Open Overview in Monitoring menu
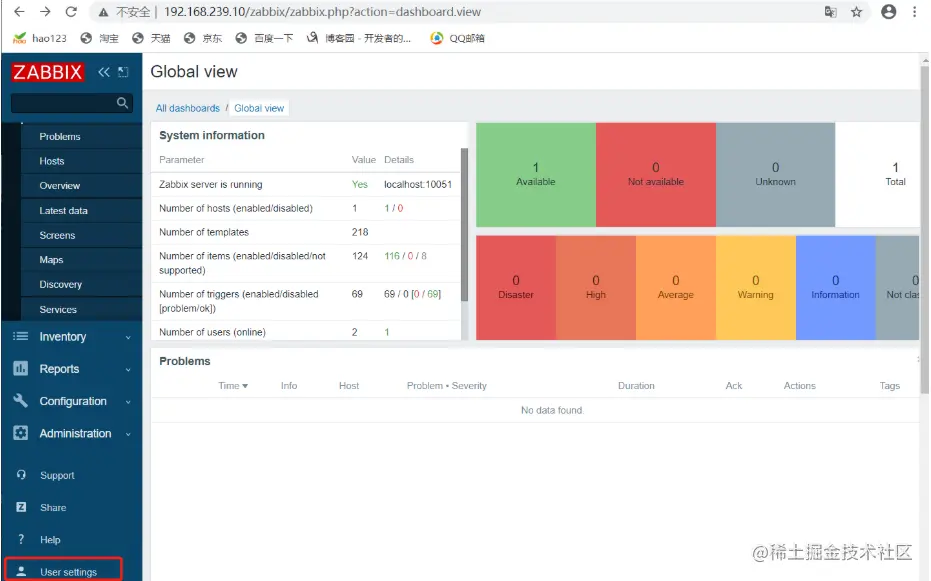Screen dimensions: 931x581 [60, 186]
